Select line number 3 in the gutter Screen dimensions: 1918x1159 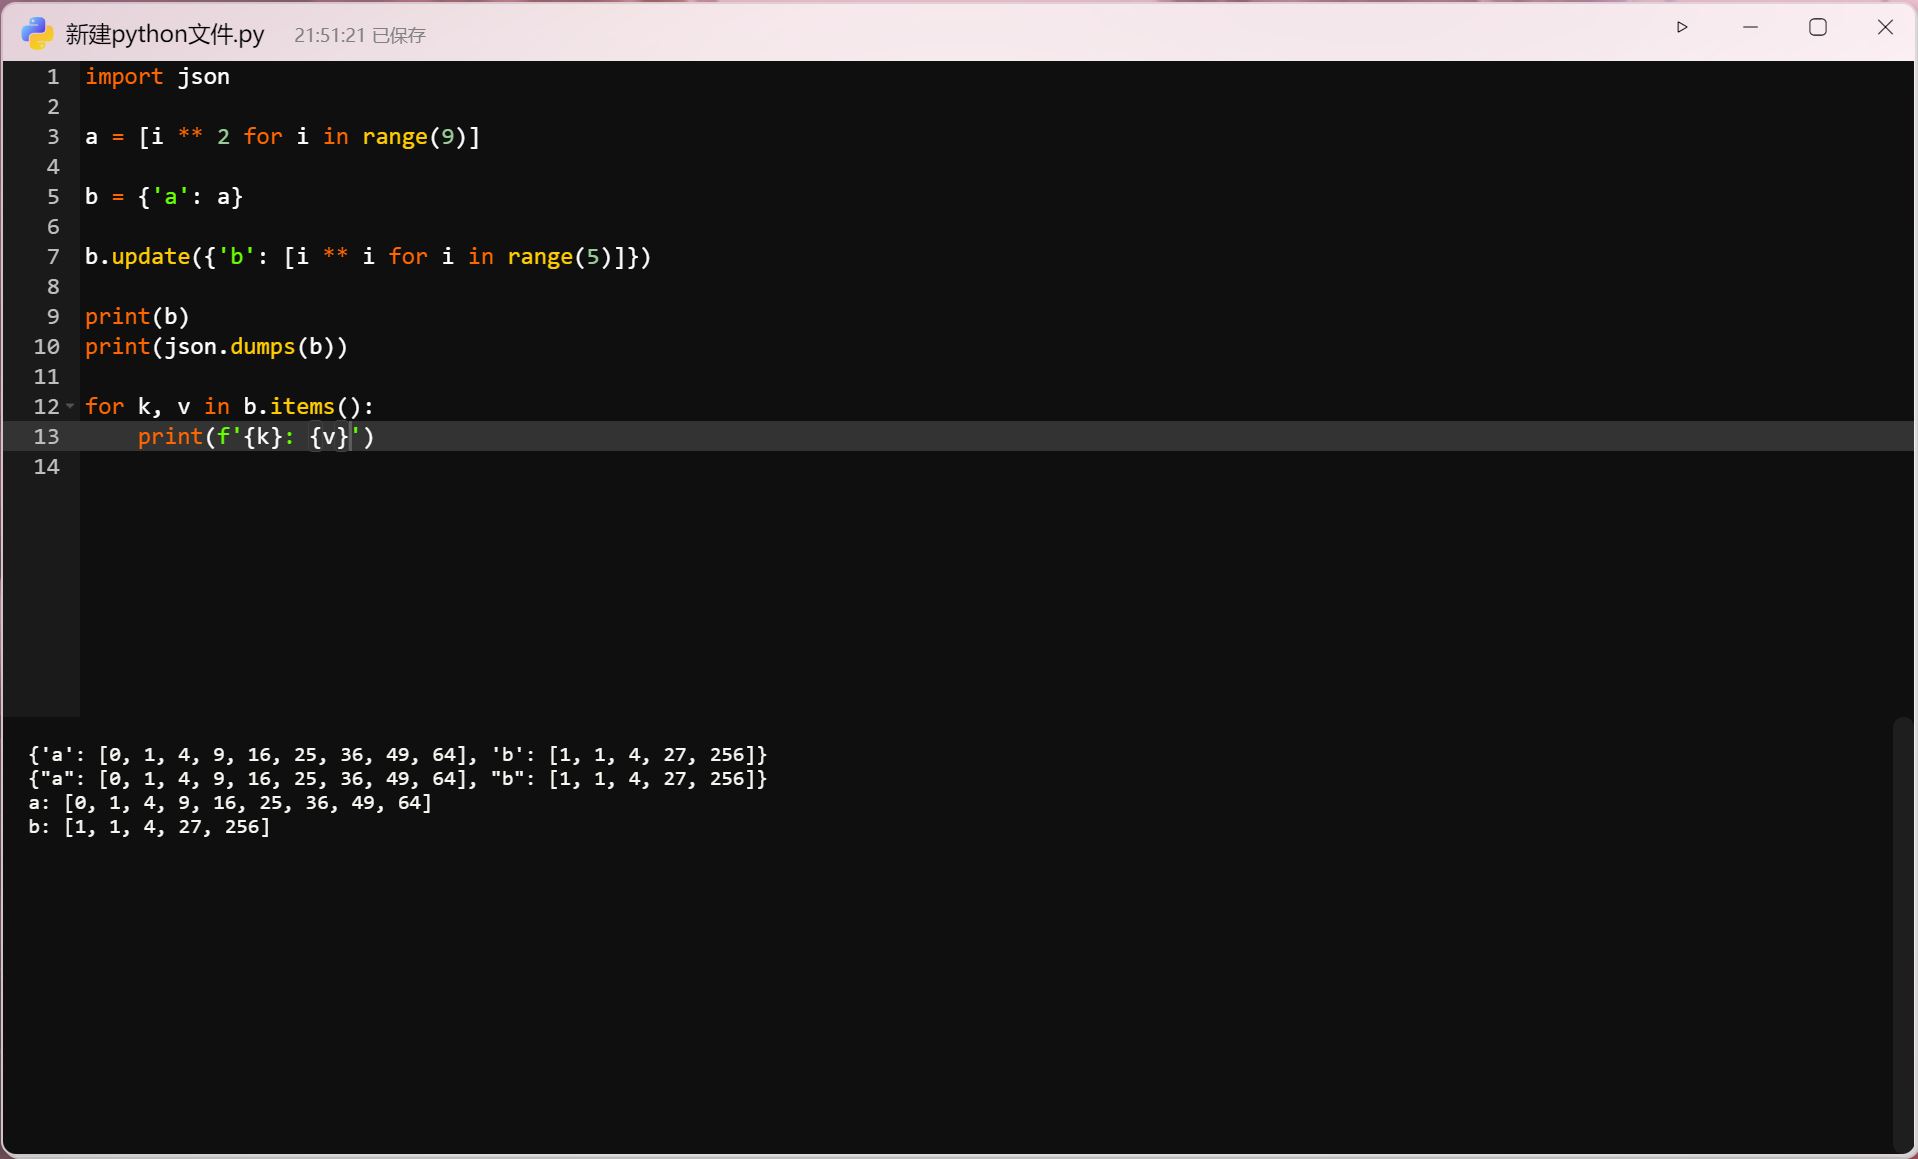[x=52, y=137]
